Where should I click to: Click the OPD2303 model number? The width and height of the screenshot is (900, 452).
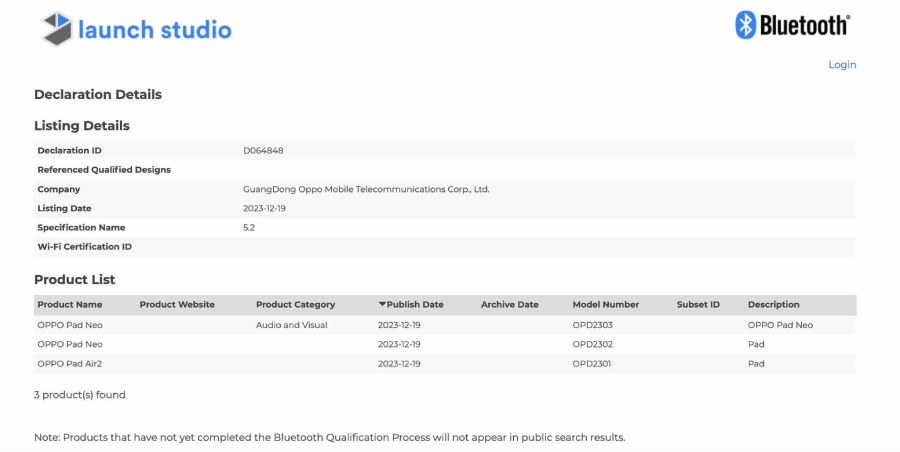[x=592, y=325]
